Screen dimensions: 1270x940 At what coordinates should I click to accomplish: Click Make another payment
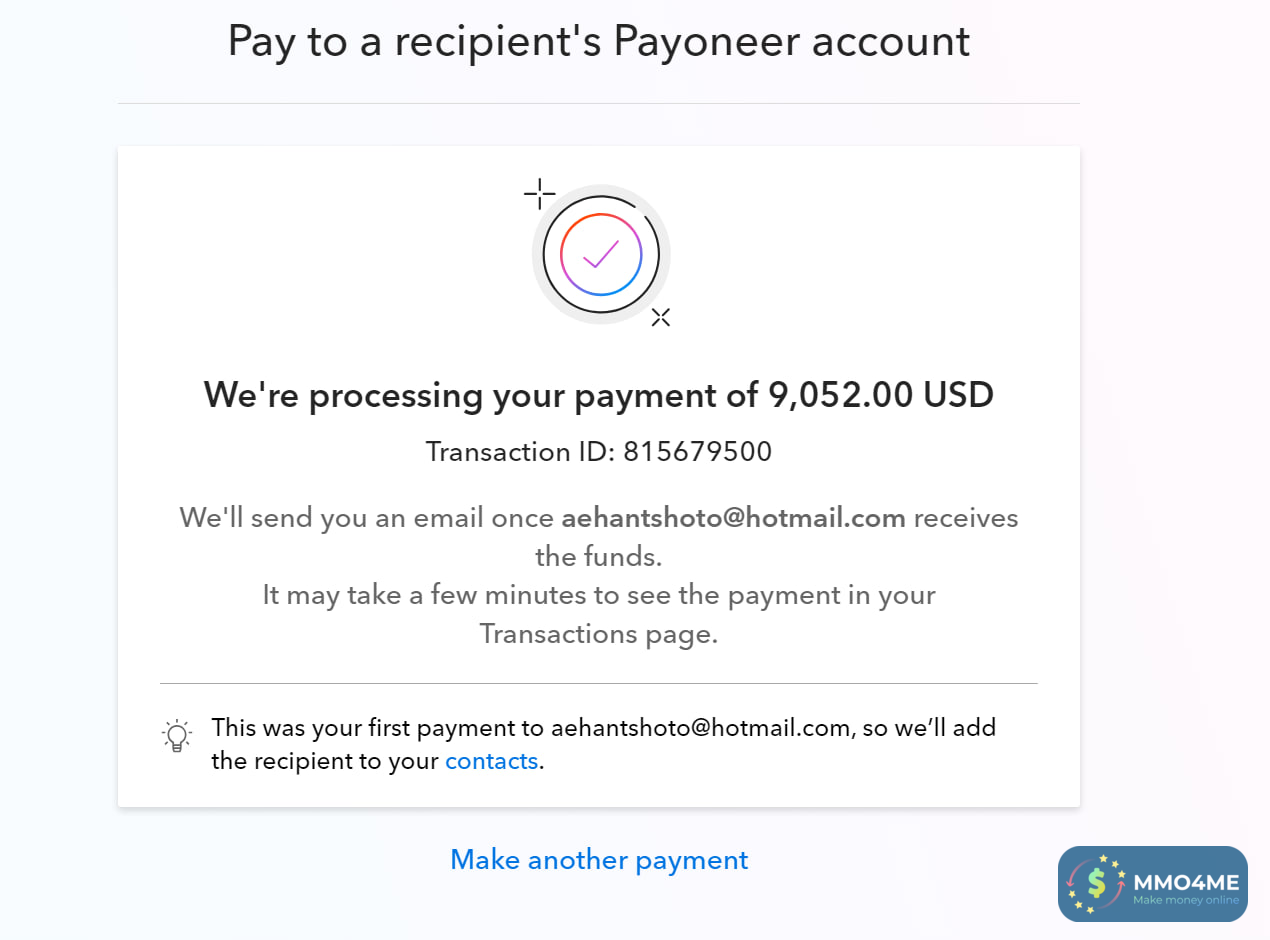(599, 860)
